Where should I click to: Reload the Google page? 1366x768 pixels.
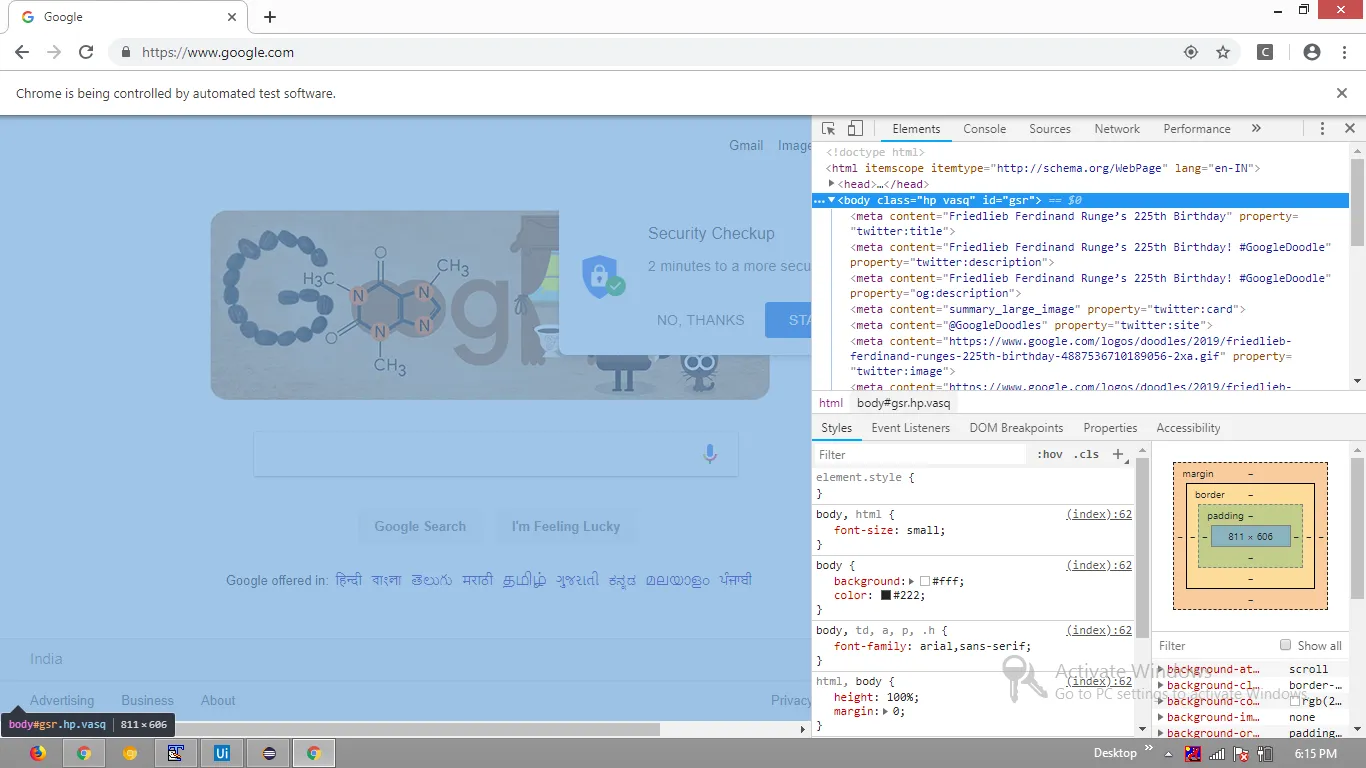click(86, 52)
